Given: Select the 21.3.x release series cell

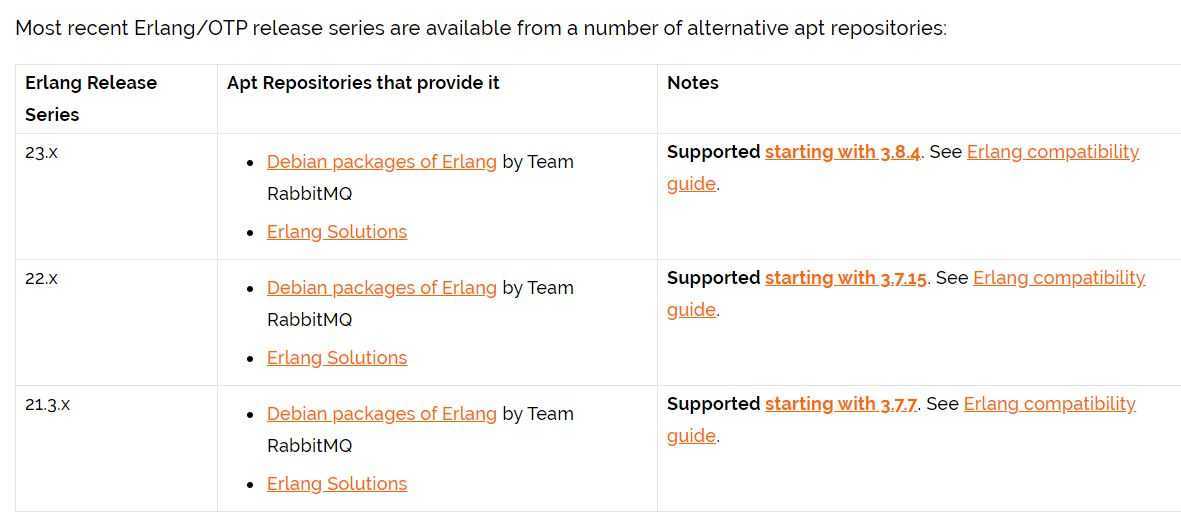Looking at the screenshot, I should pyautogui.click(x=116, y=448).
